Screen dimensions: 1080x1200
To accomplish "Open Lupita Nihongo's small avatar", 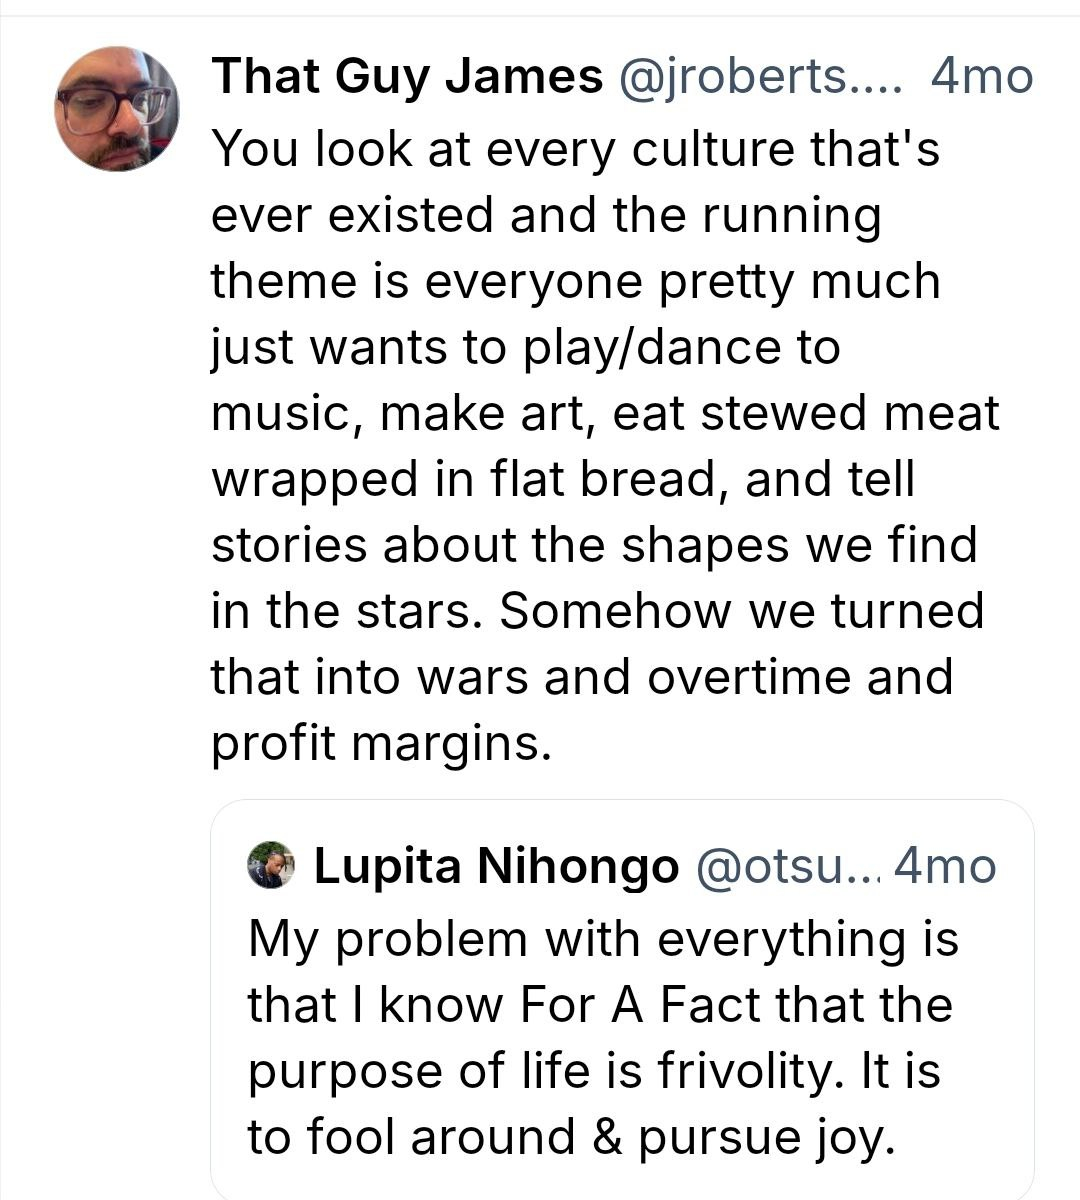I will (271, 865).
